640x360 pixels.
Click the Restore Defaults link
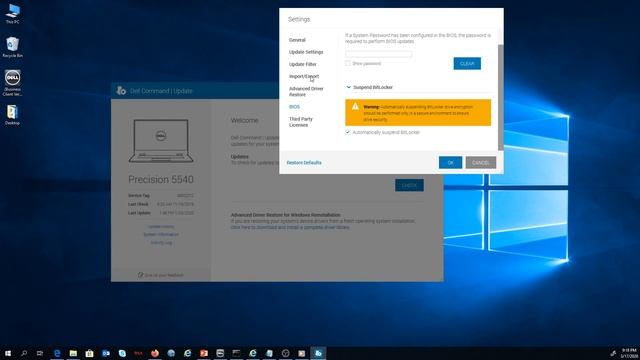point(304,162)
